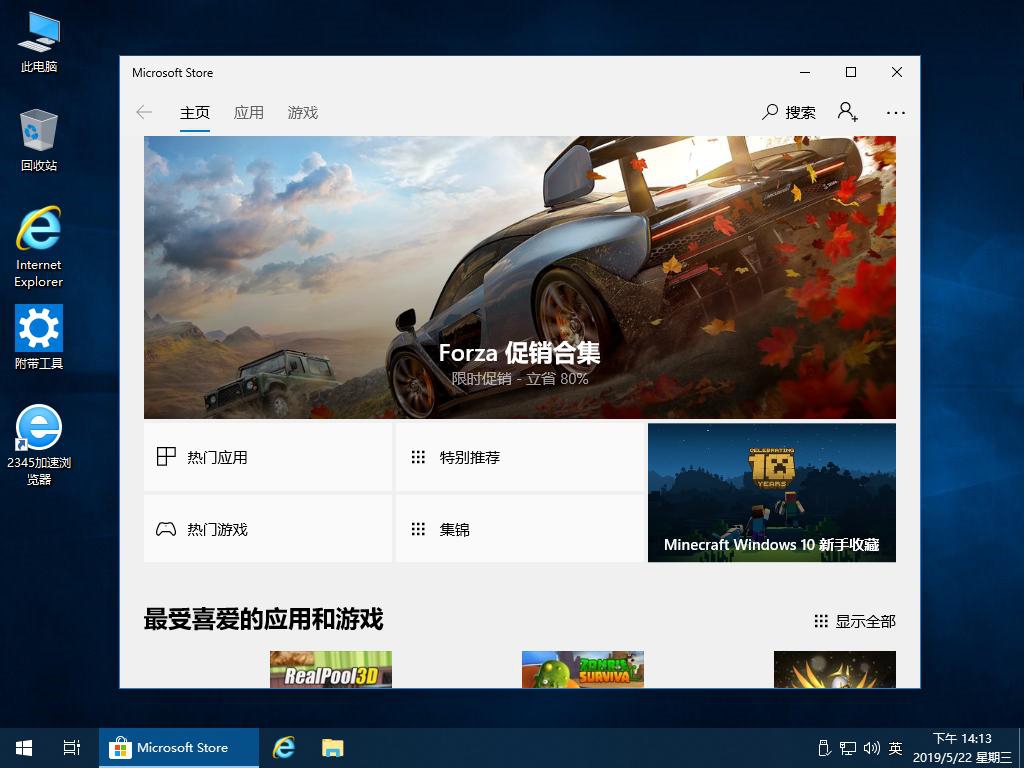Switch to the 主页 tab
This screenshot has width=1024, height=768.
195,113
